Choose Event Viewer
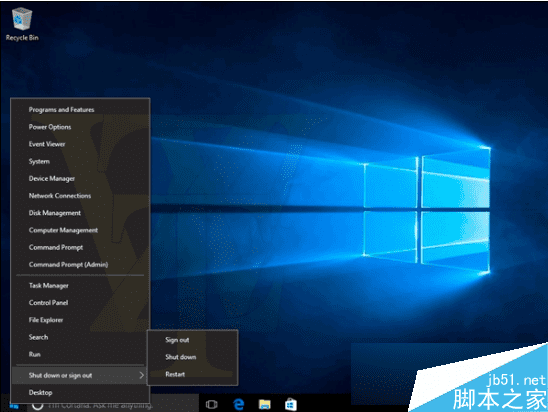The width and height of the screenshot is (548, 412). coord(81,144)
